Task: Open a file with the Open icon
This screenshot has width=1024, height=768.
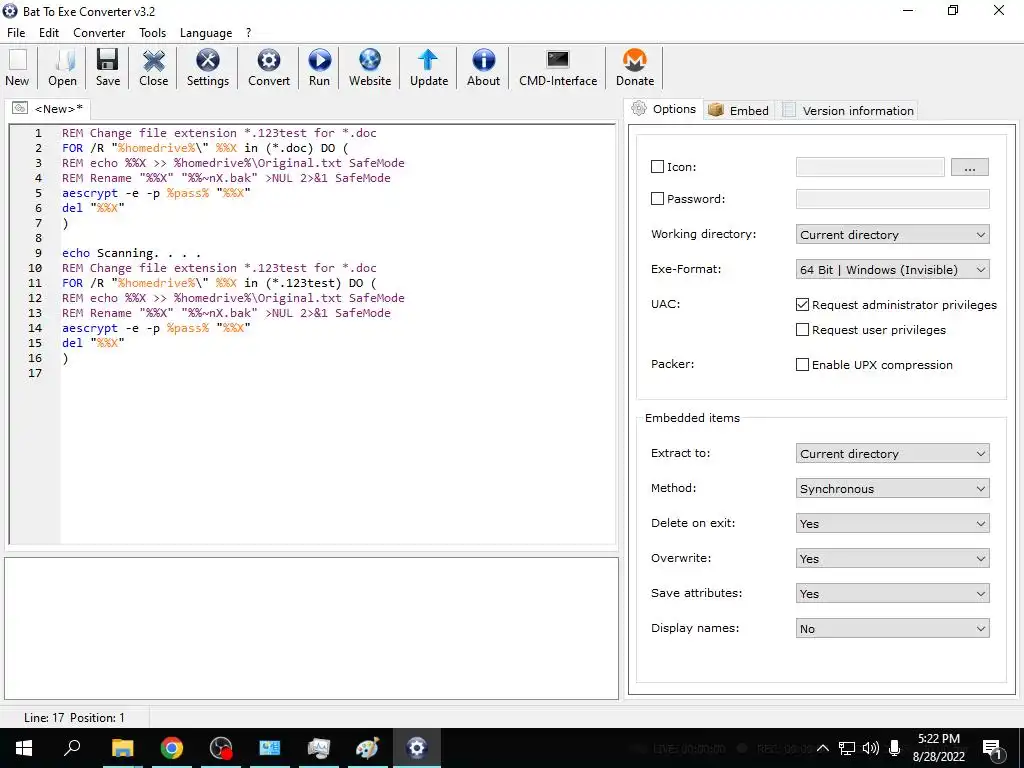Action: pos(62,68)
